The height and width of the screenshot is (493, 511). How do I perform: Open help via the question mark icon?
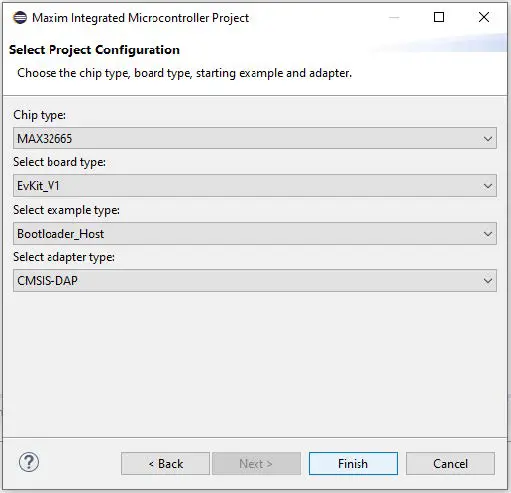29,462
